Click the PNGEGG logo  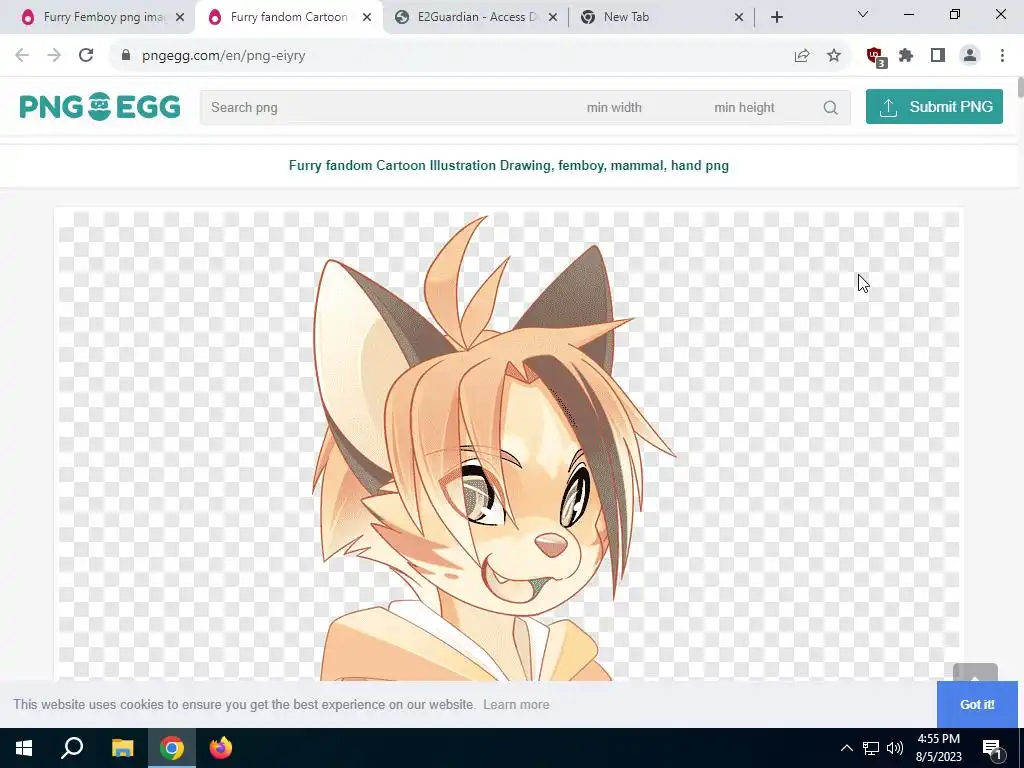[100, 106]
